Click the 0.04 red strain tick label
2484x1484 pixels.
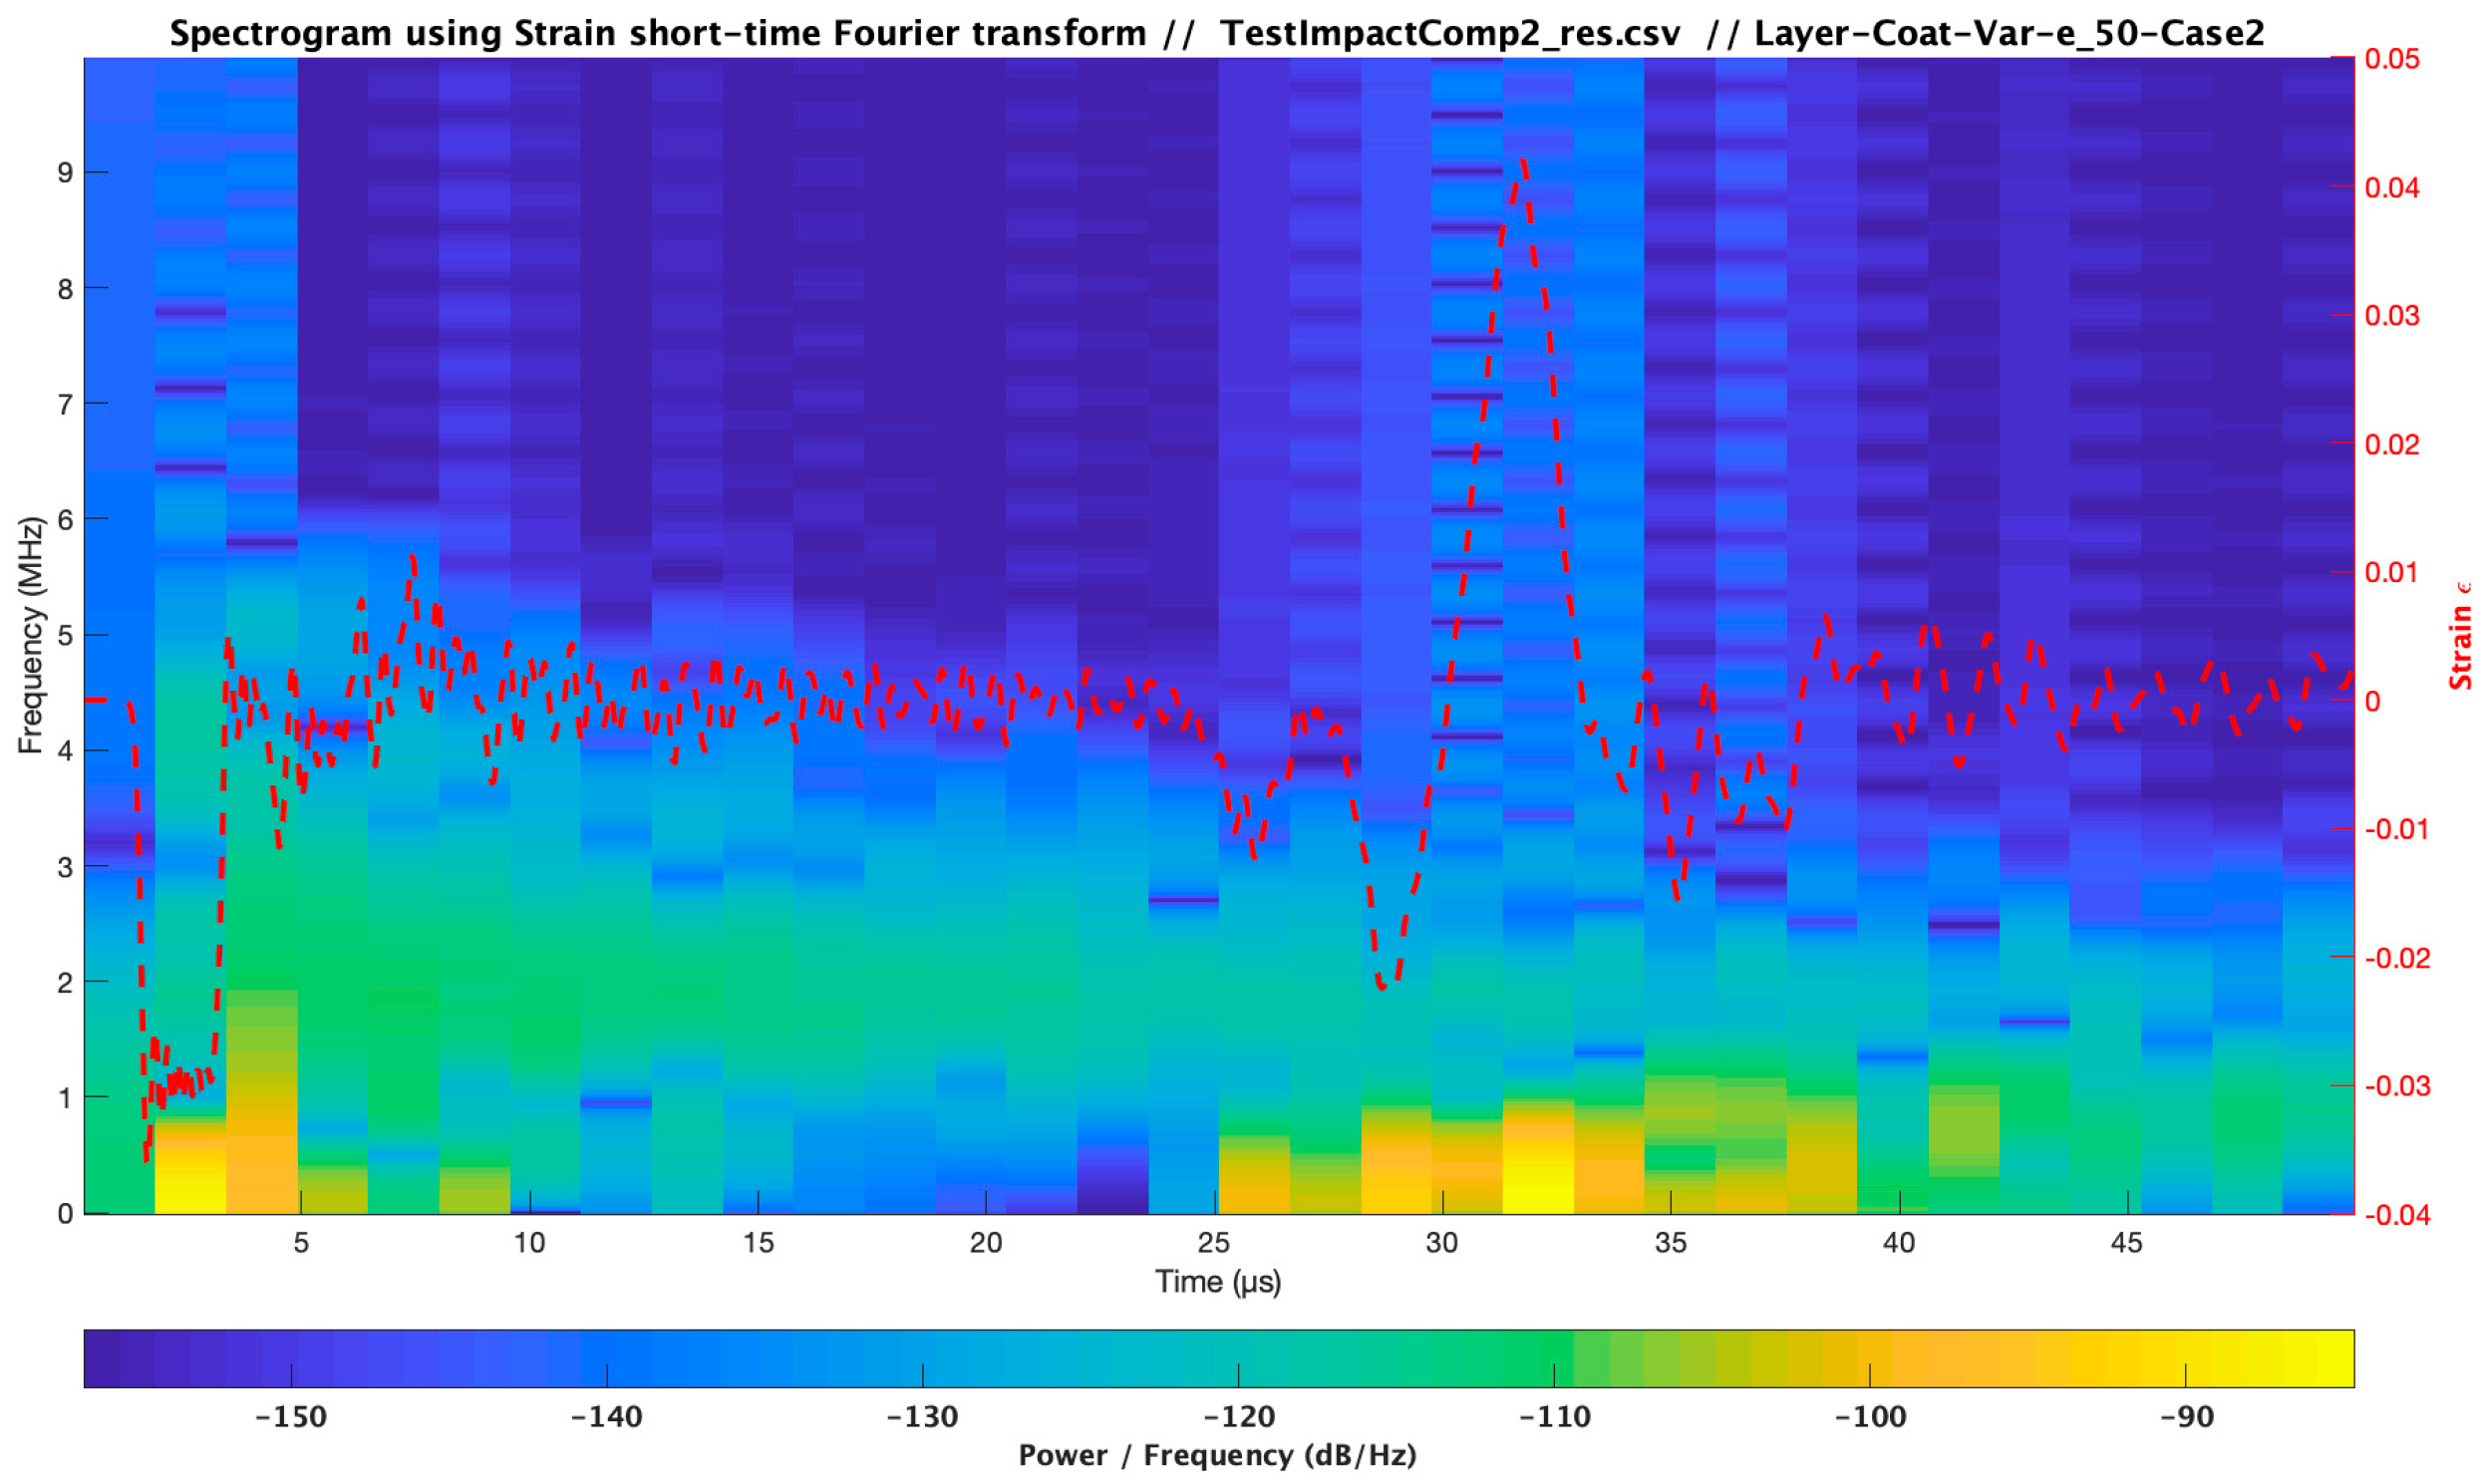[x=2392, y=187]
